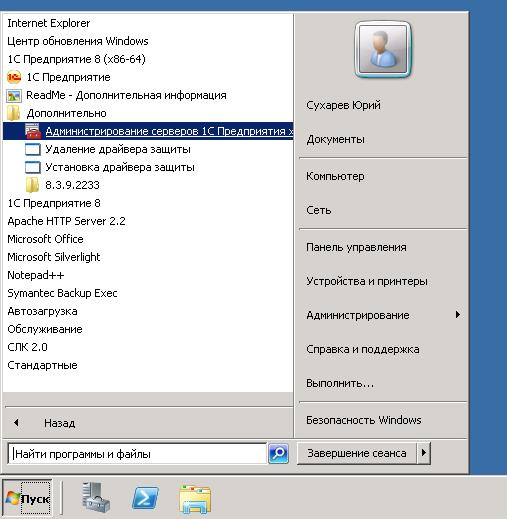
Task: Expand 1С Предприятие 8 folder
Action: point(54,203)
